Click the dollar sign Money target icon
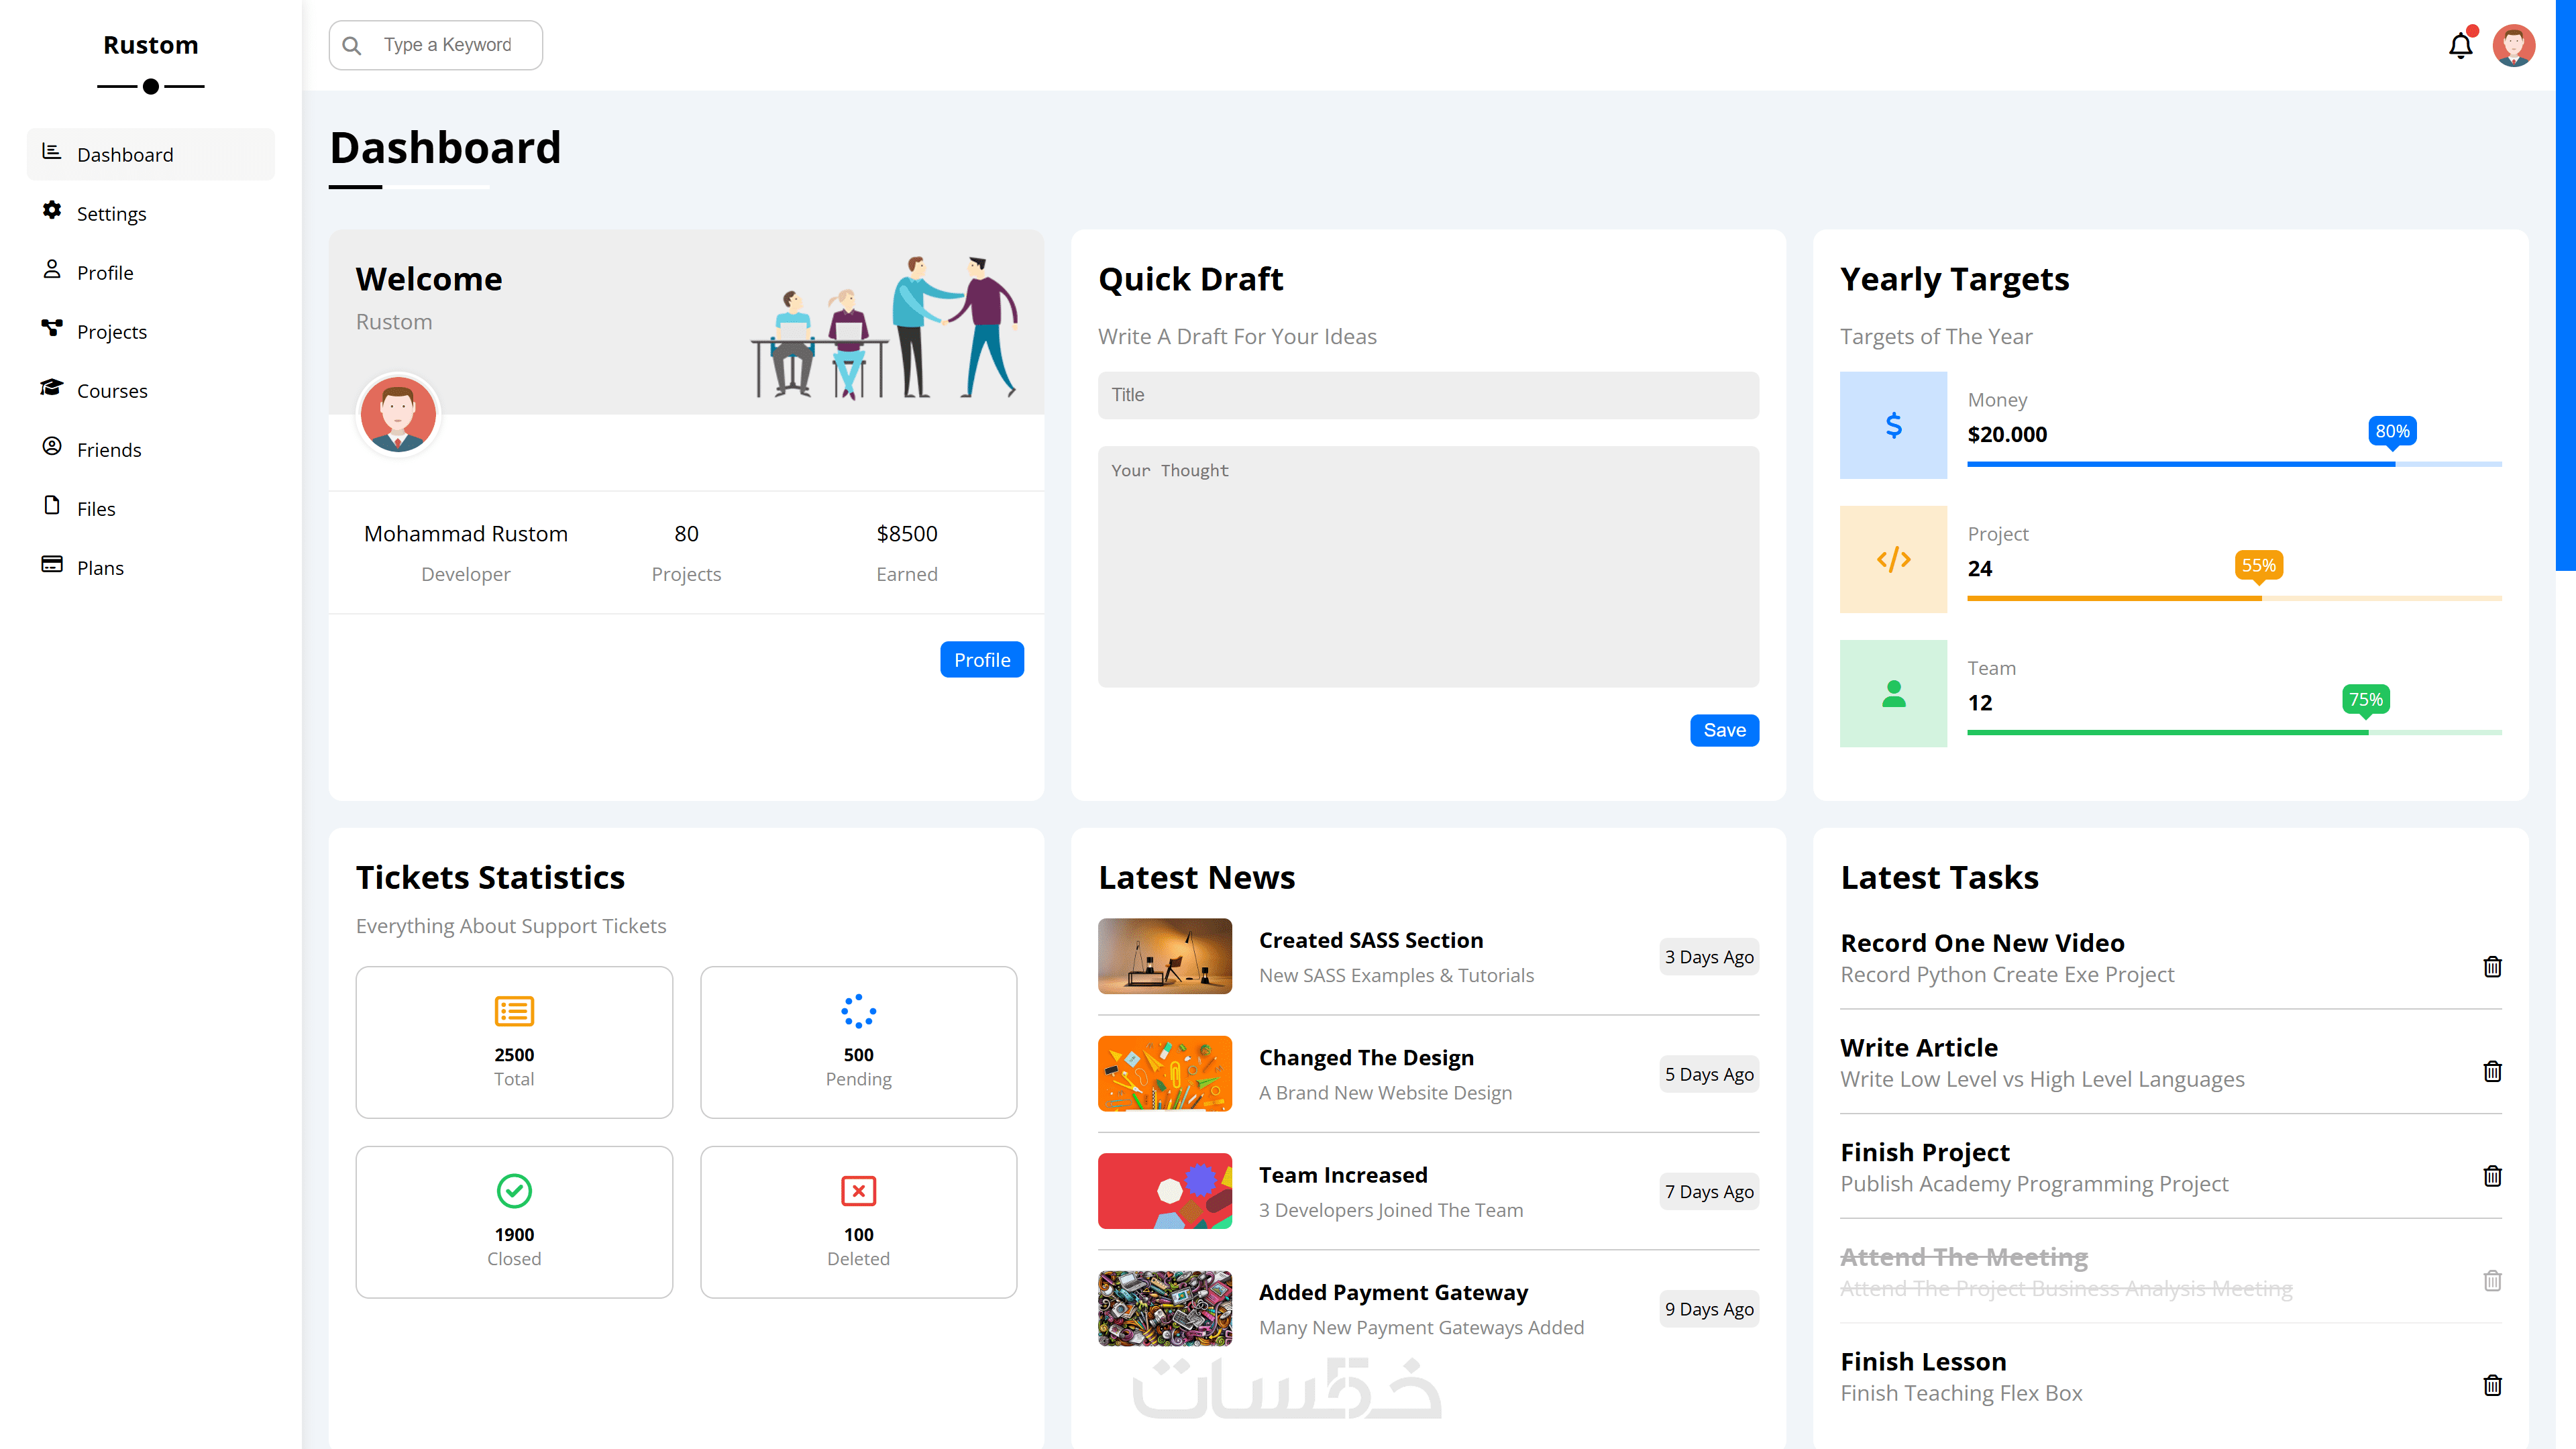 point(1893,426)
